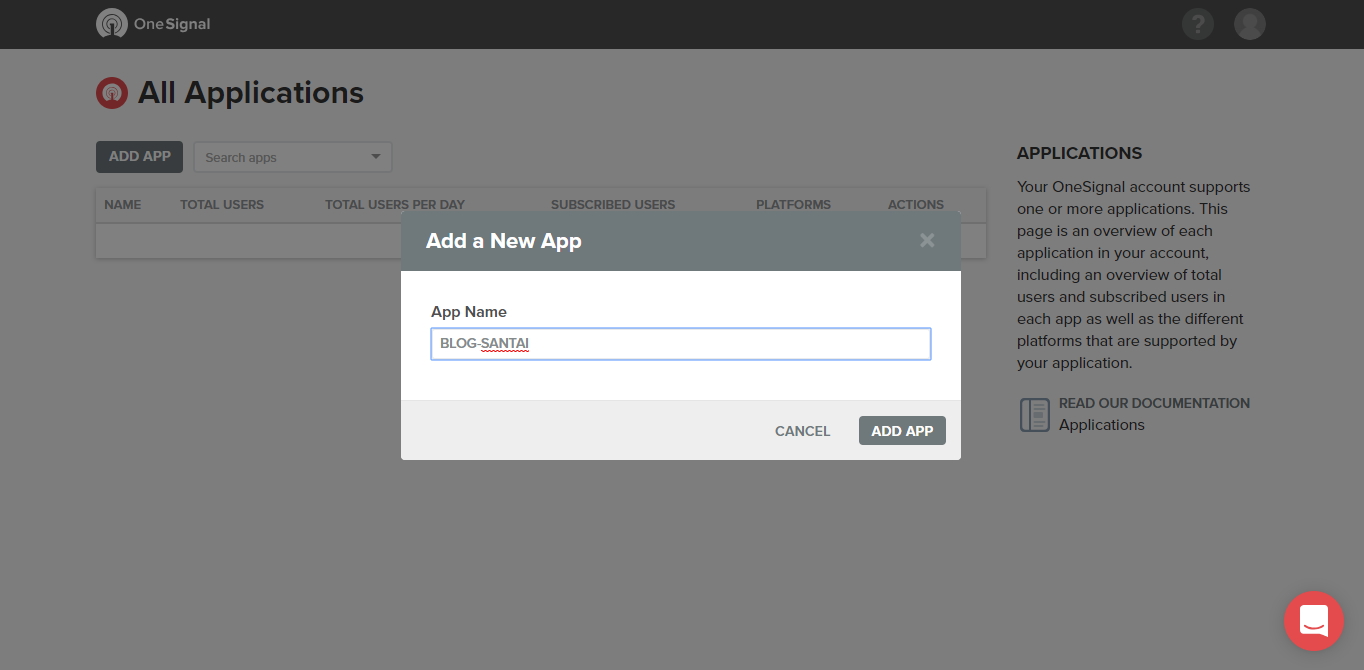Click the PLATFORMS column heading
Viewport: 1364px width, 670px height.
pos(793,204)
